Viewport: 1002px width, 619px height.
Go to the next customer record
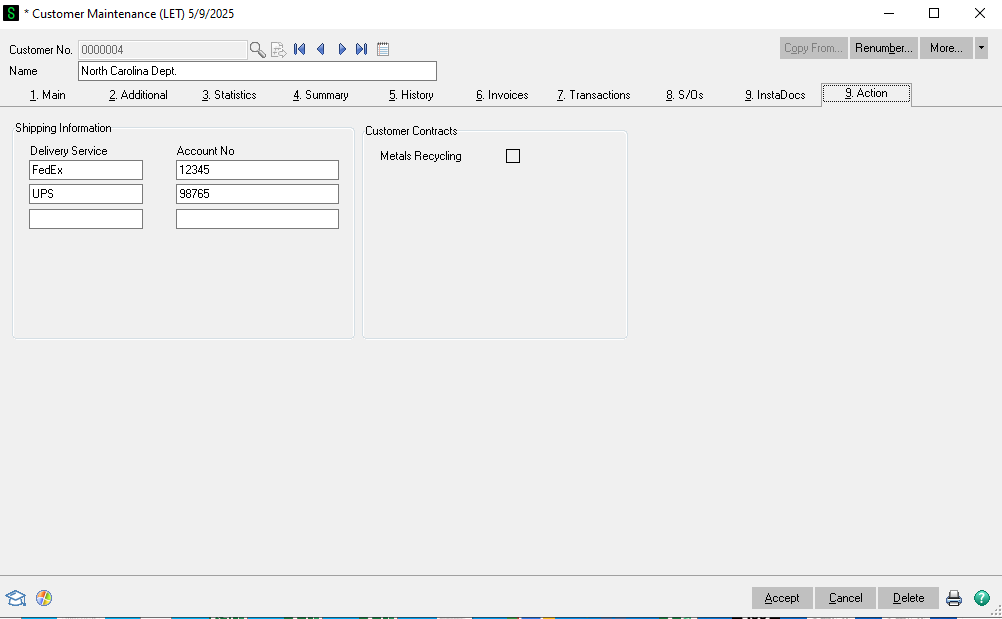(342, 49)
